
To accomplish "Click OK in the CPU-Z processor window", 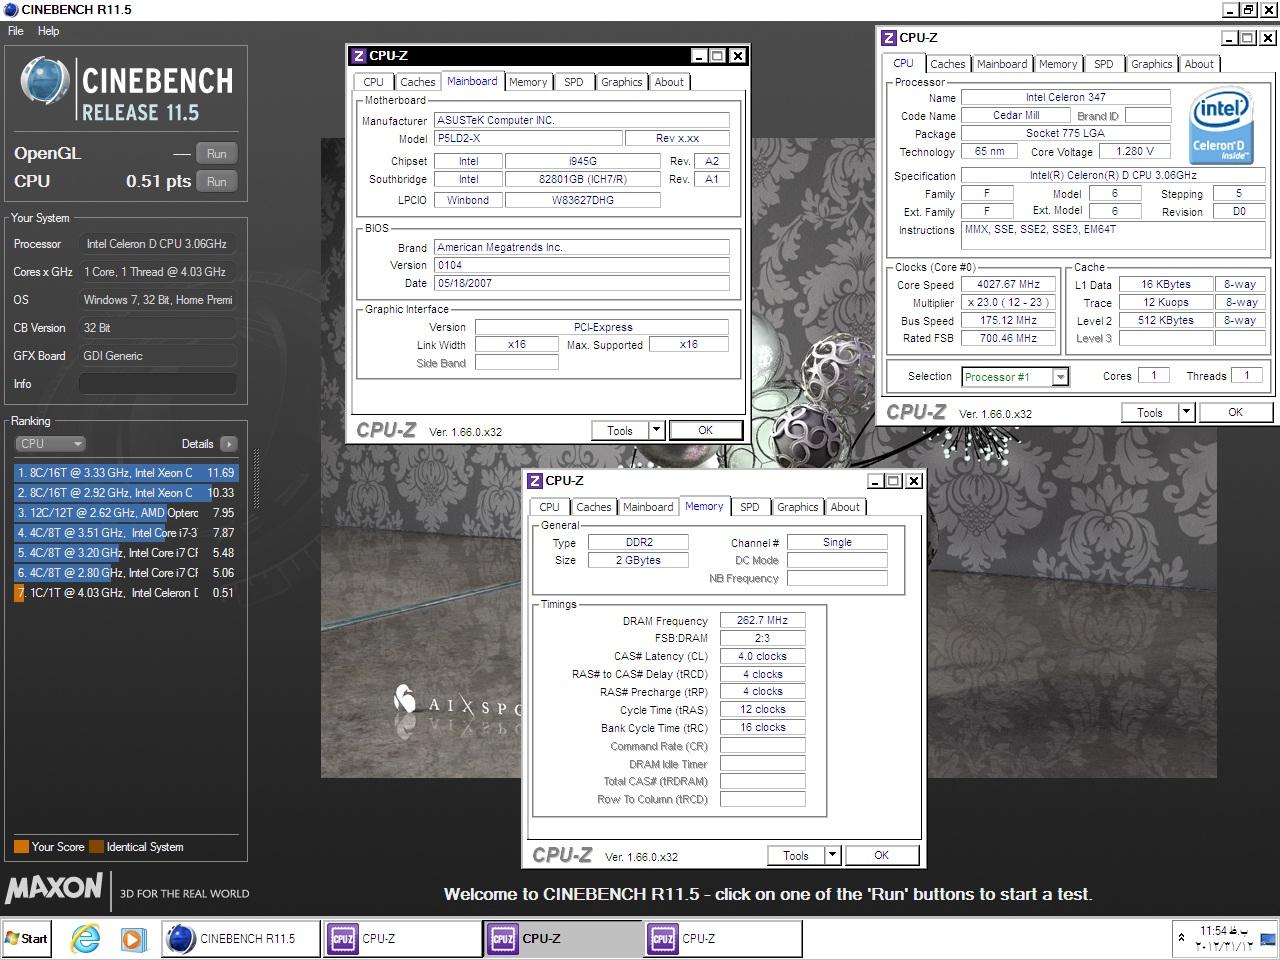I will (1236, 412).
